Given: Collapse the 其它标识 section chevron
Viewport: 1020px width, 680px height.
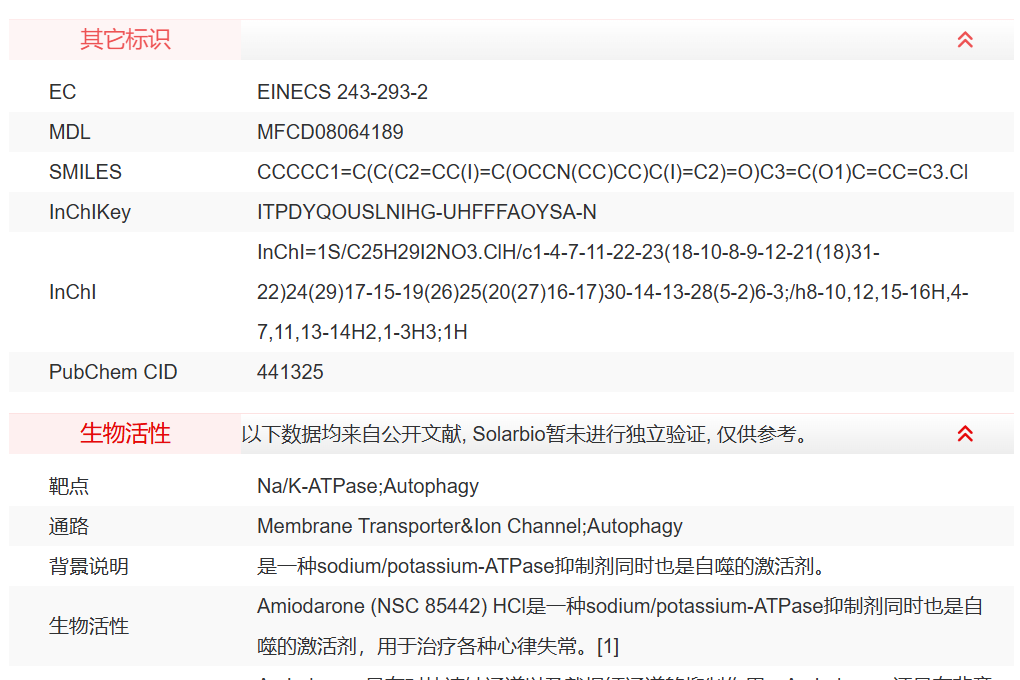Looking at the screenshot, I should [x=965, y=40].
